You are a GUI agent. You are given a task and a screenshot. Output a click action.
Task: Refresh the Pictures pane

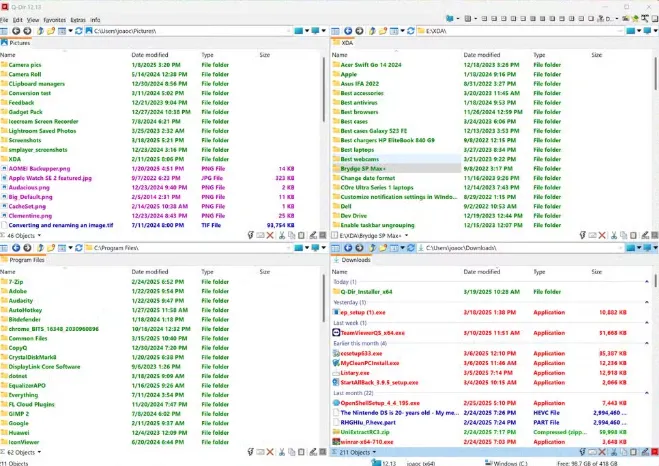pos(79,31)
